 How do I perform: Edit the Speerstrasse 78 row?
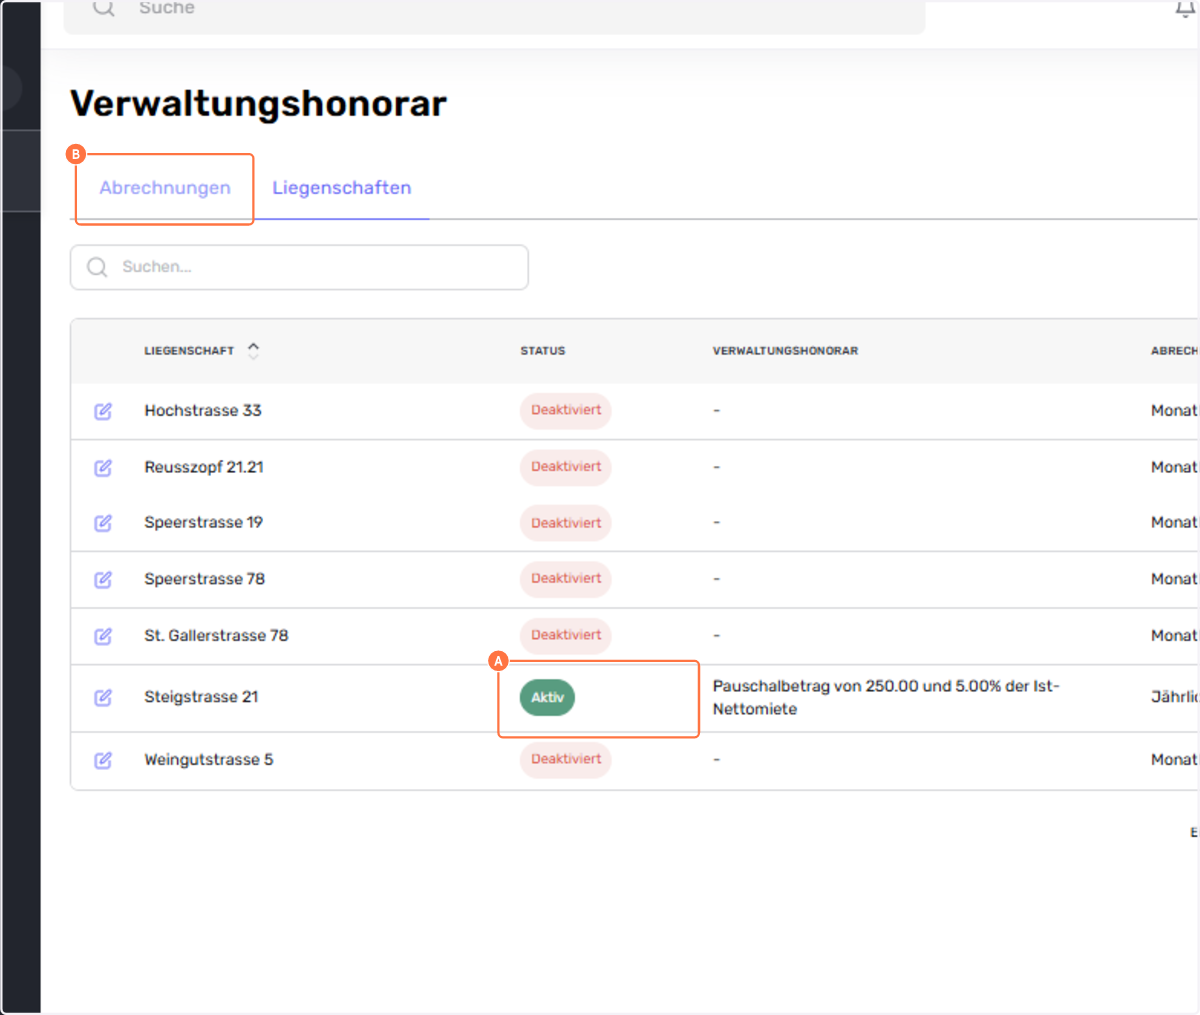(x=103, y=580)
